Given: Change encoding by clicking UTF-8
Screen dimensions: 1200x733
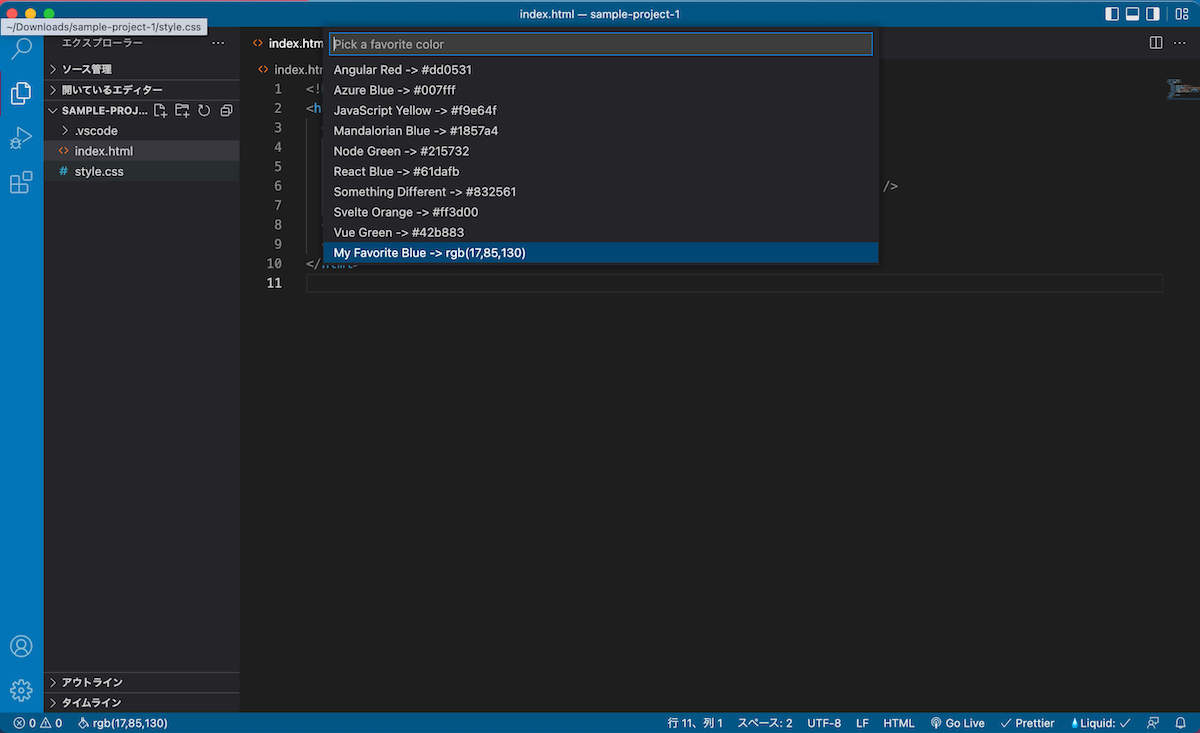Looking at the screenshot, I should click(x=824, y=722).
